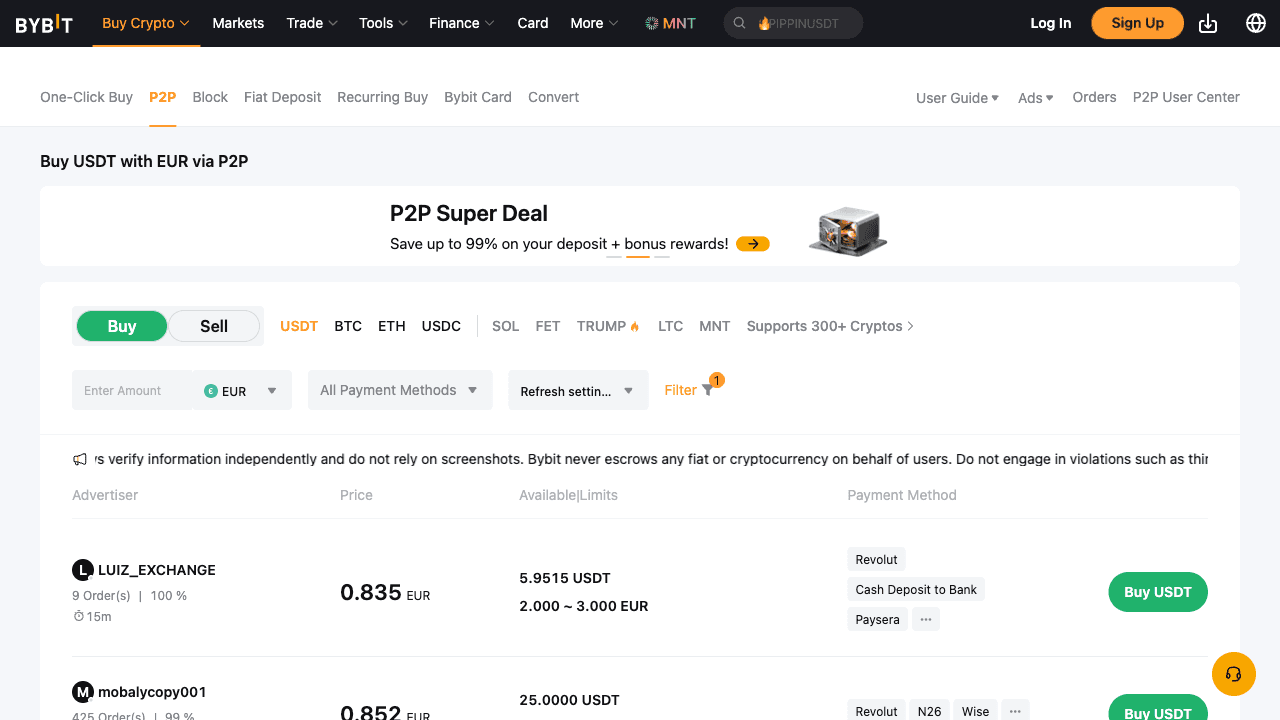Open the EUR currency dropdown
The image size is (1280, 720).
point(242,390)
